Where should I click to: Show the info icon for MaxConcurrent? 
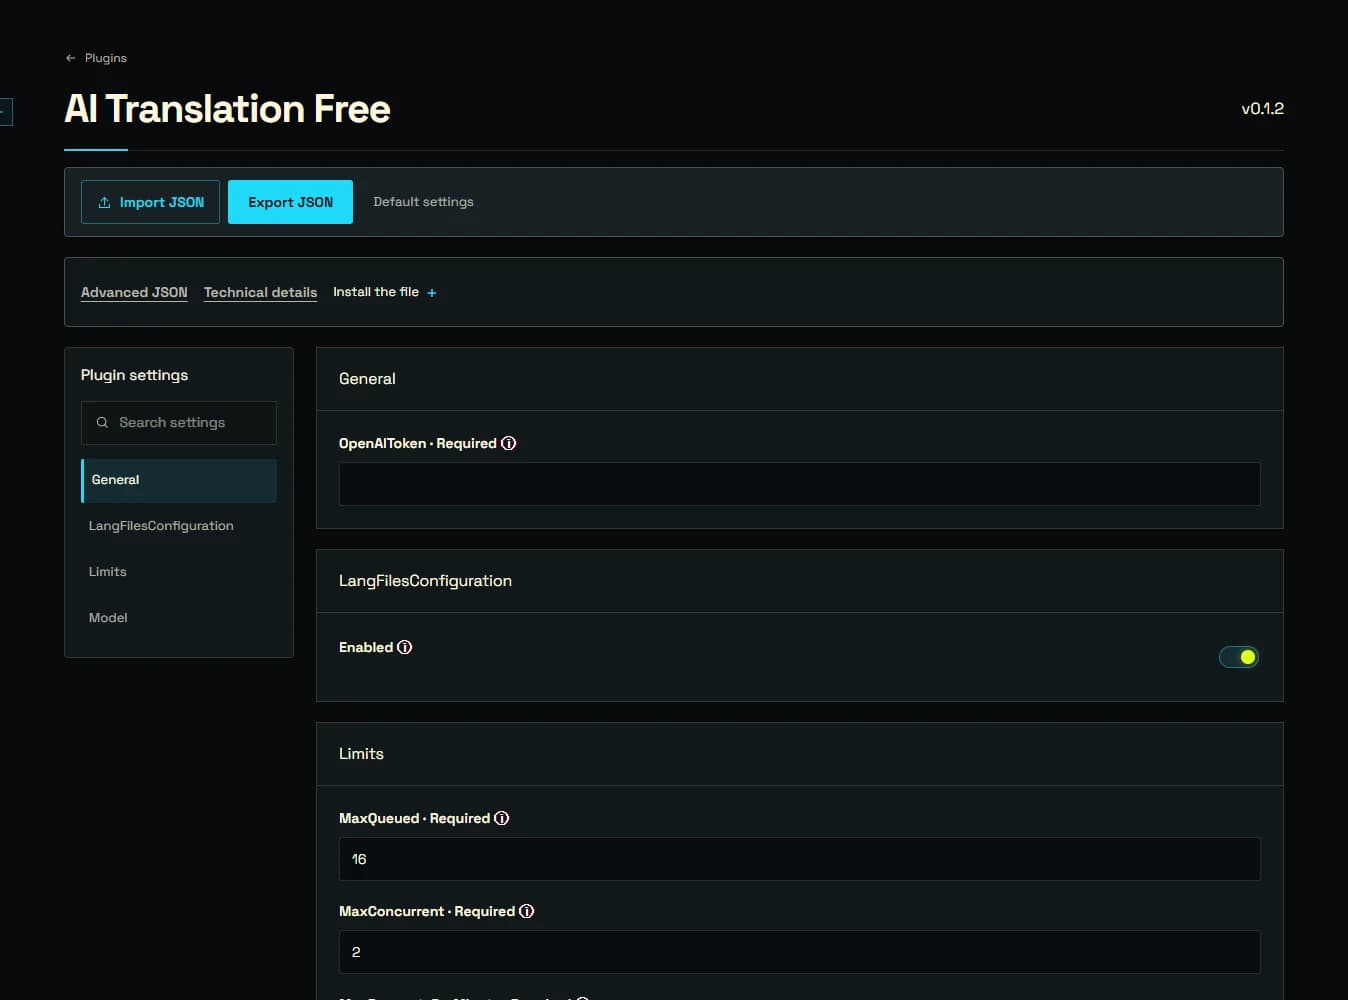tap(527, 911)
